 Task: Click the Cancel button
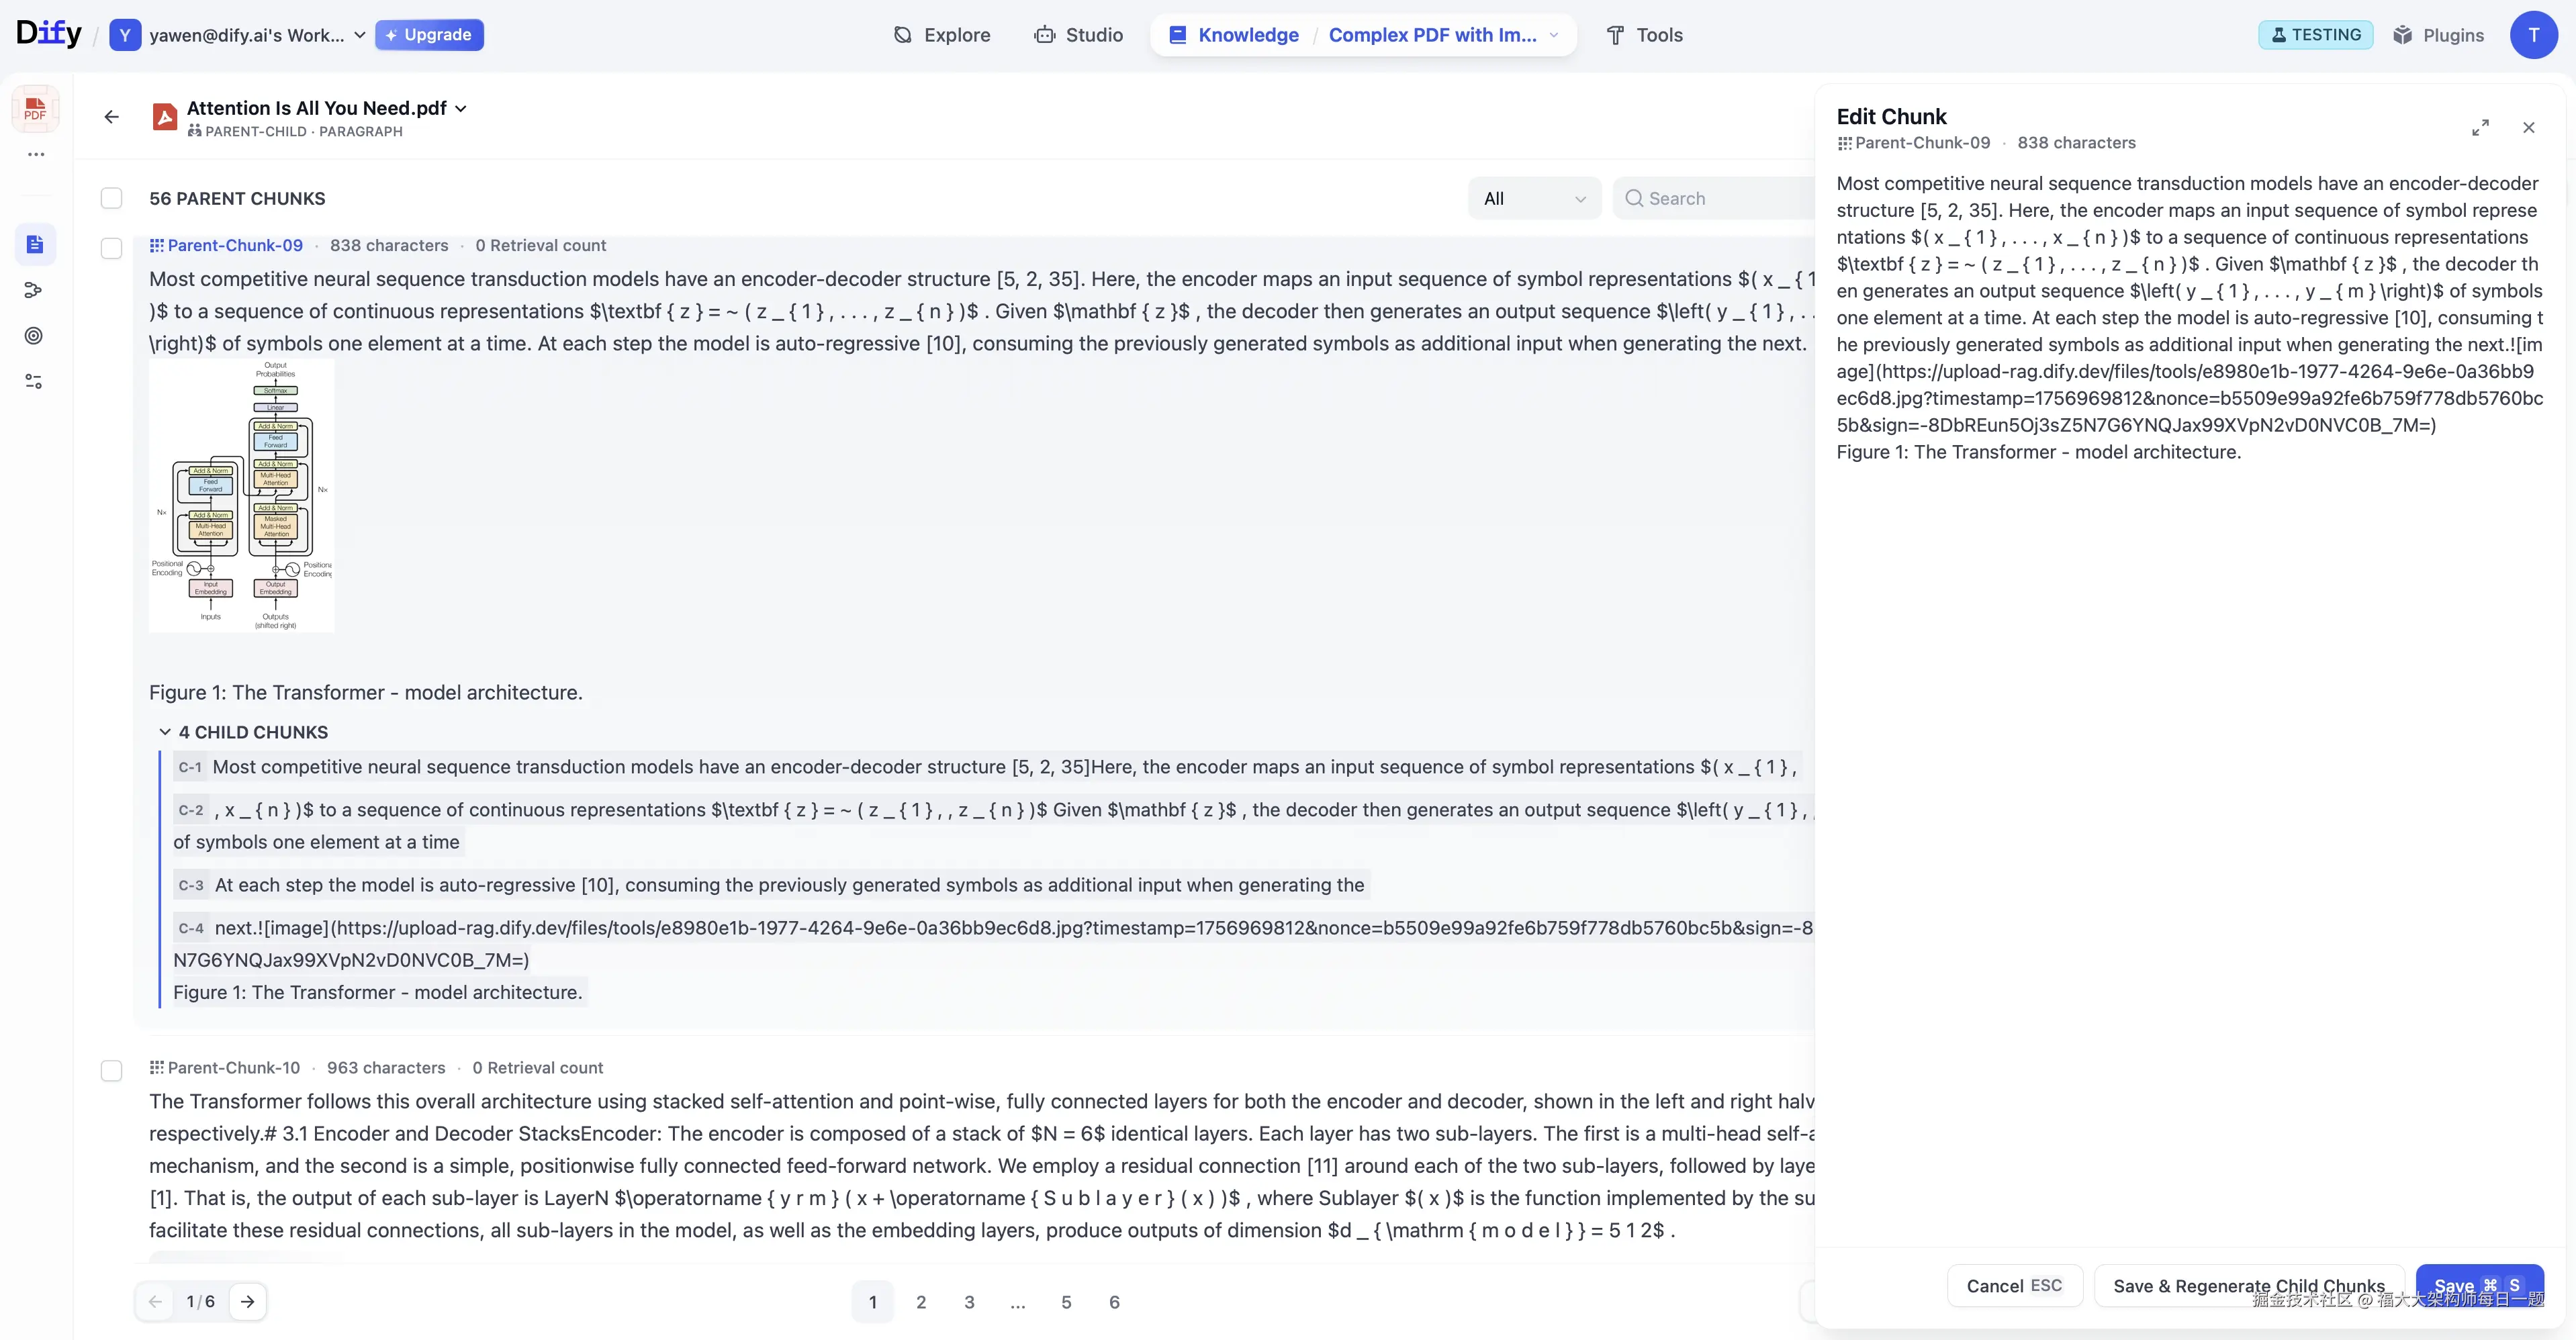(2013, 1285)
